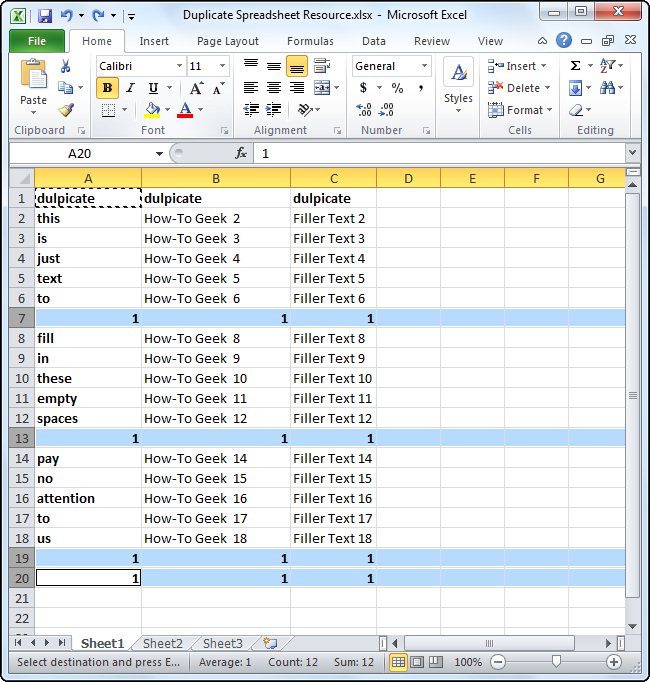Click the 100% zoom level
Viewport: 650px width, 682px height.
[468, 662]
